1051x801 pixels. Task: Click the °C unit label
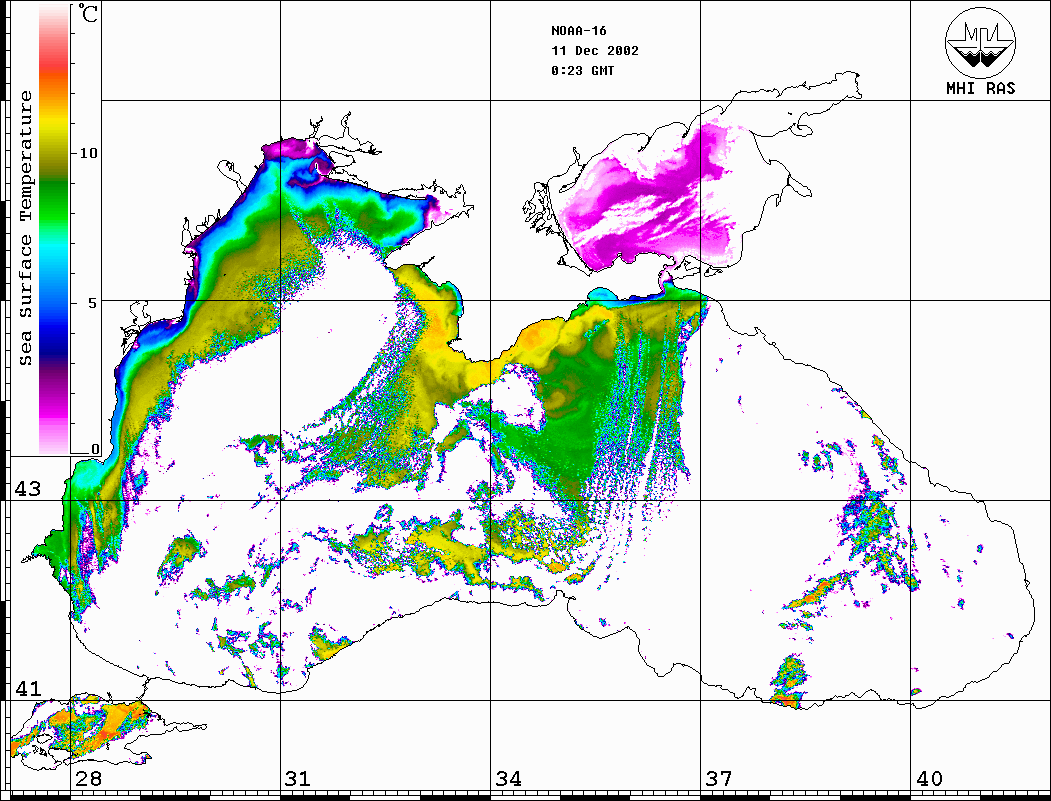(88, 13)
